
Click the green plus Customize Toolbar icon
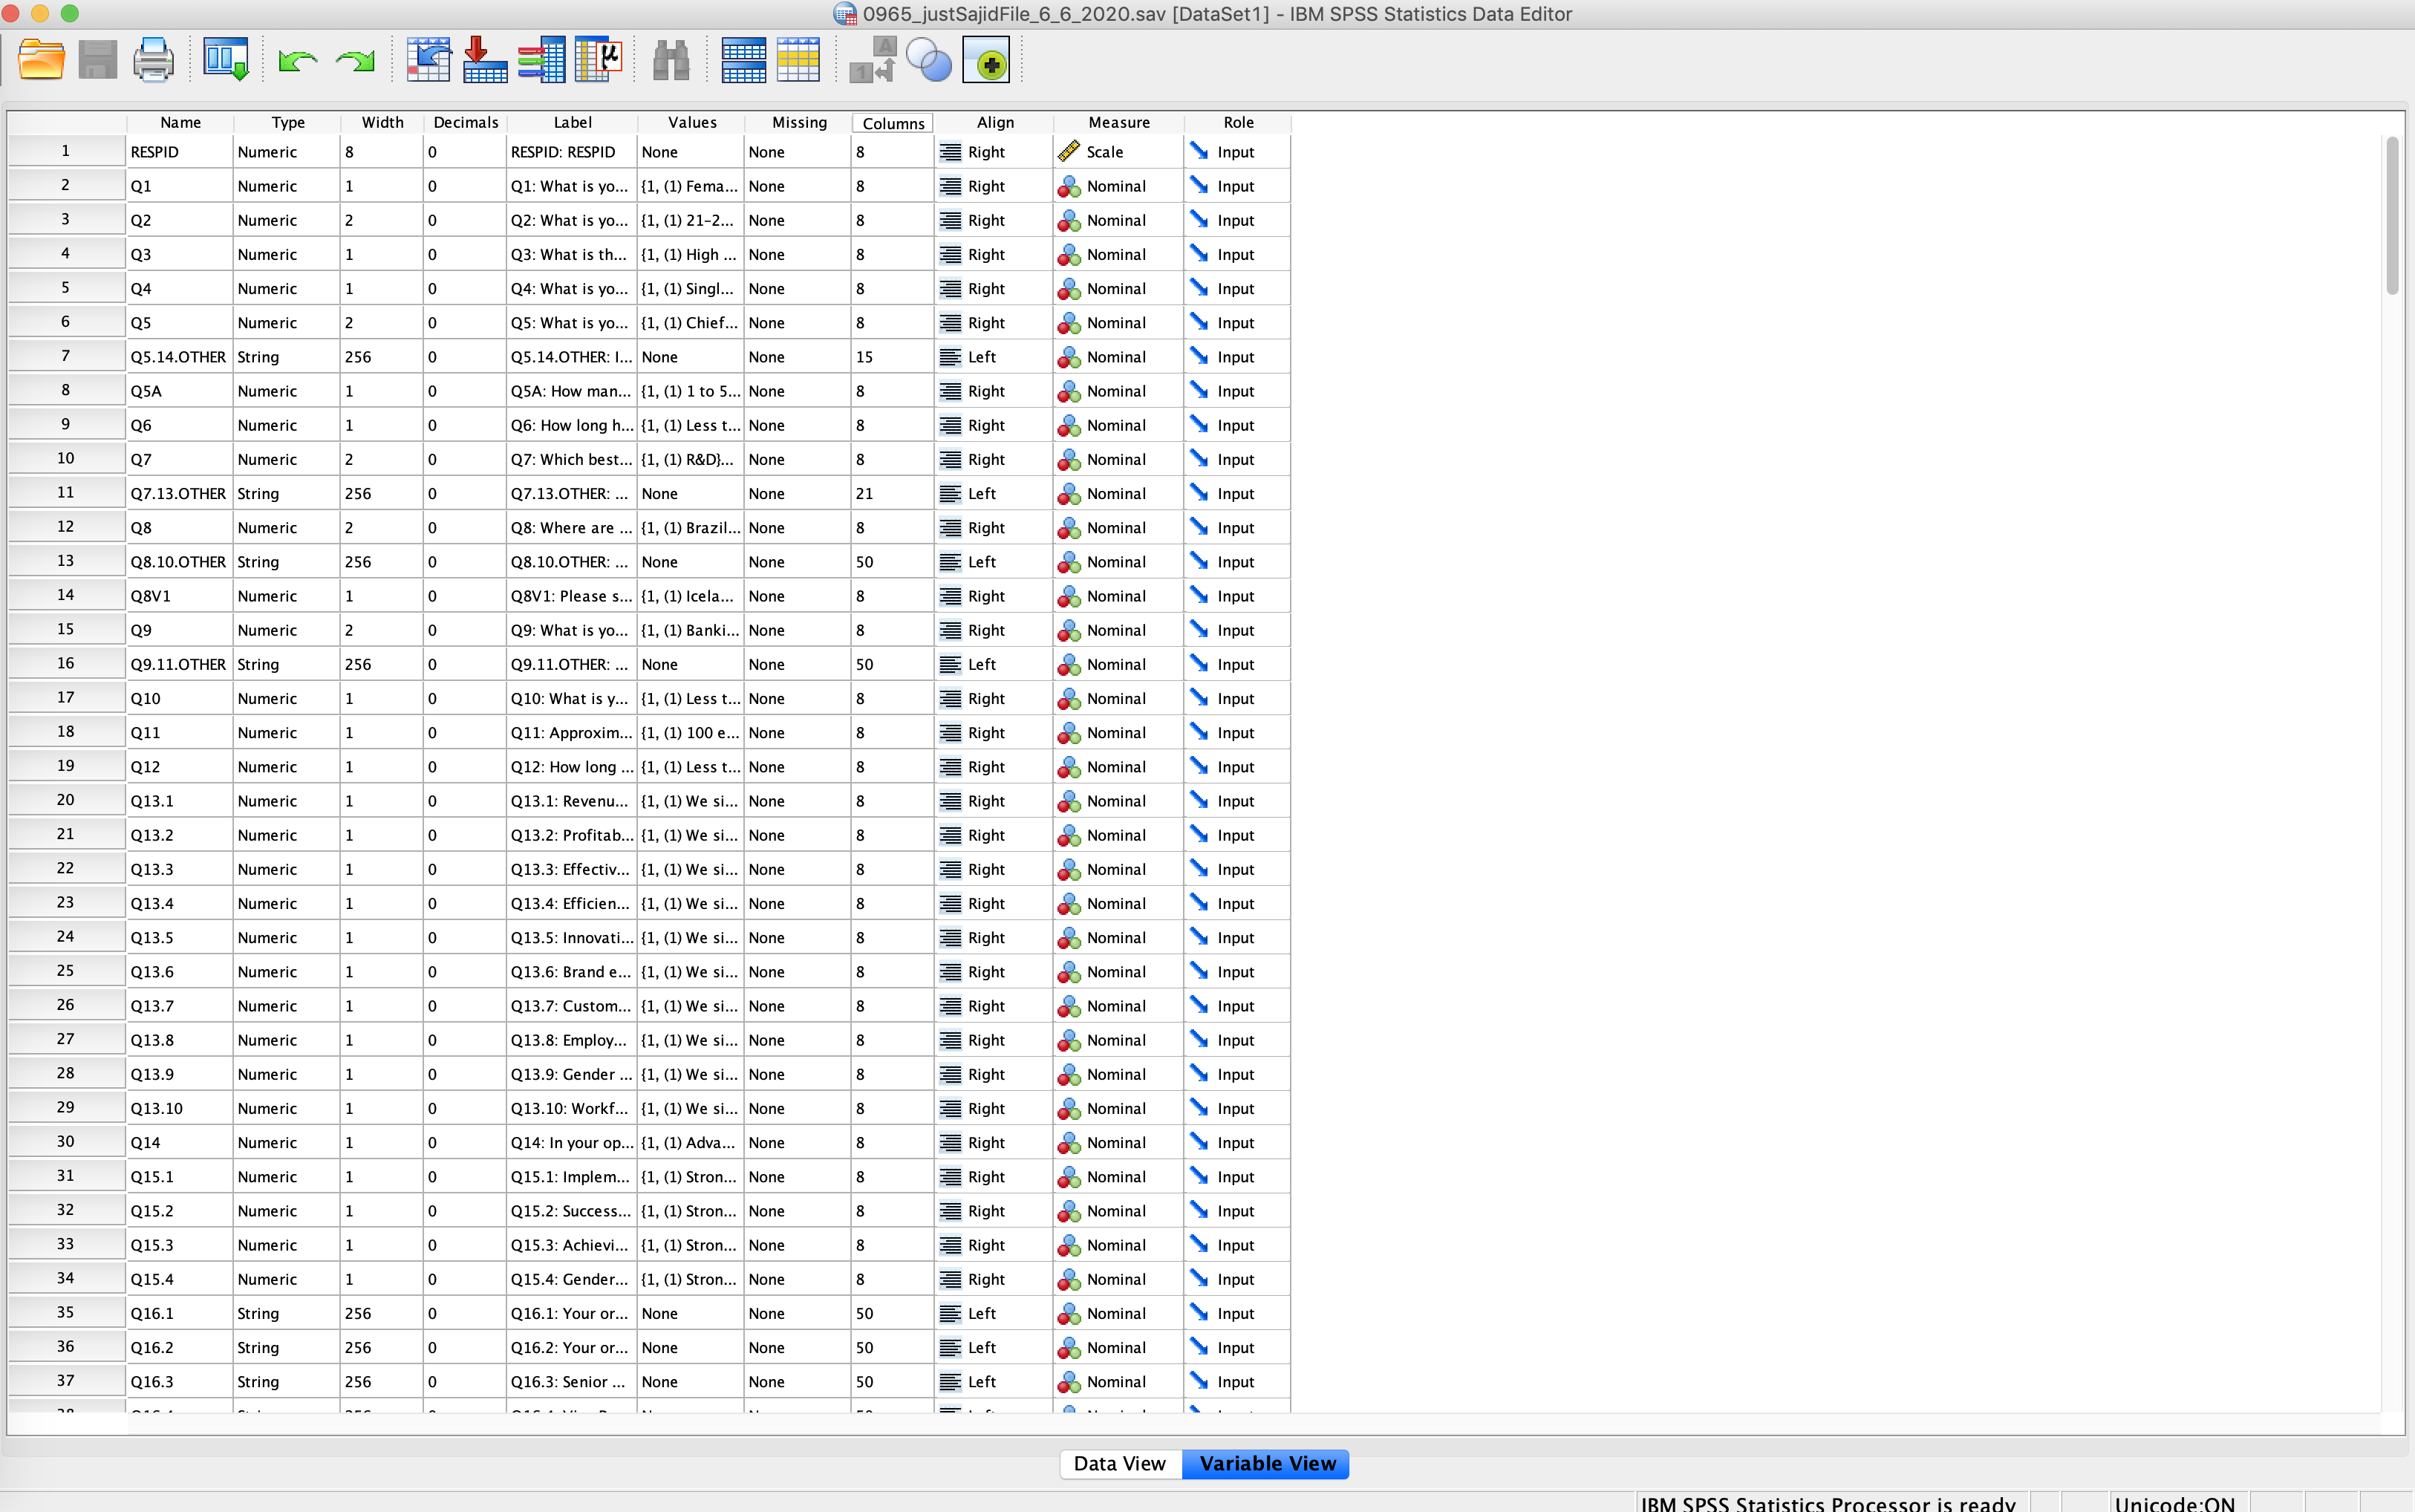click(986, 60)
